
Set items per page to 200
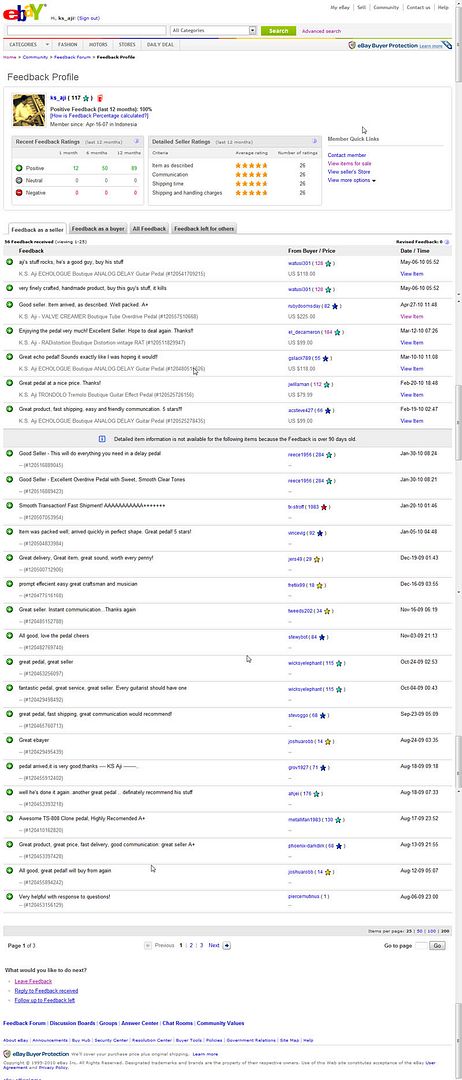click(445, 931)
